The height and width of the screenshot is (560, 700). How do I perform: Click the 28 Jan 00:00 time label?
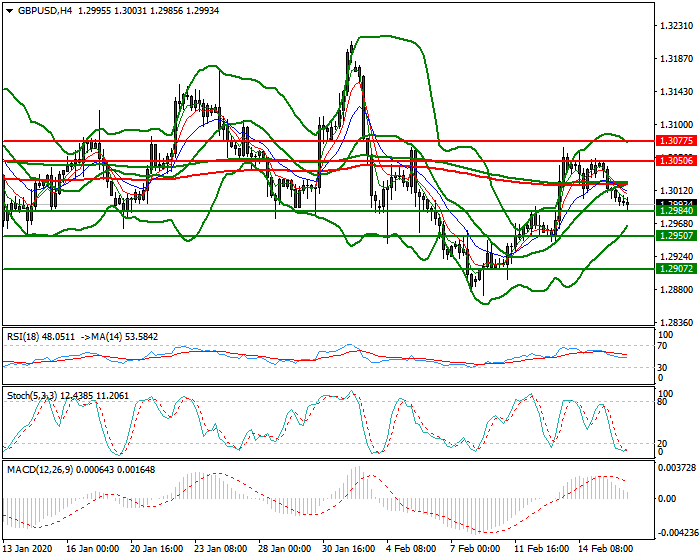tap(285, 549)
